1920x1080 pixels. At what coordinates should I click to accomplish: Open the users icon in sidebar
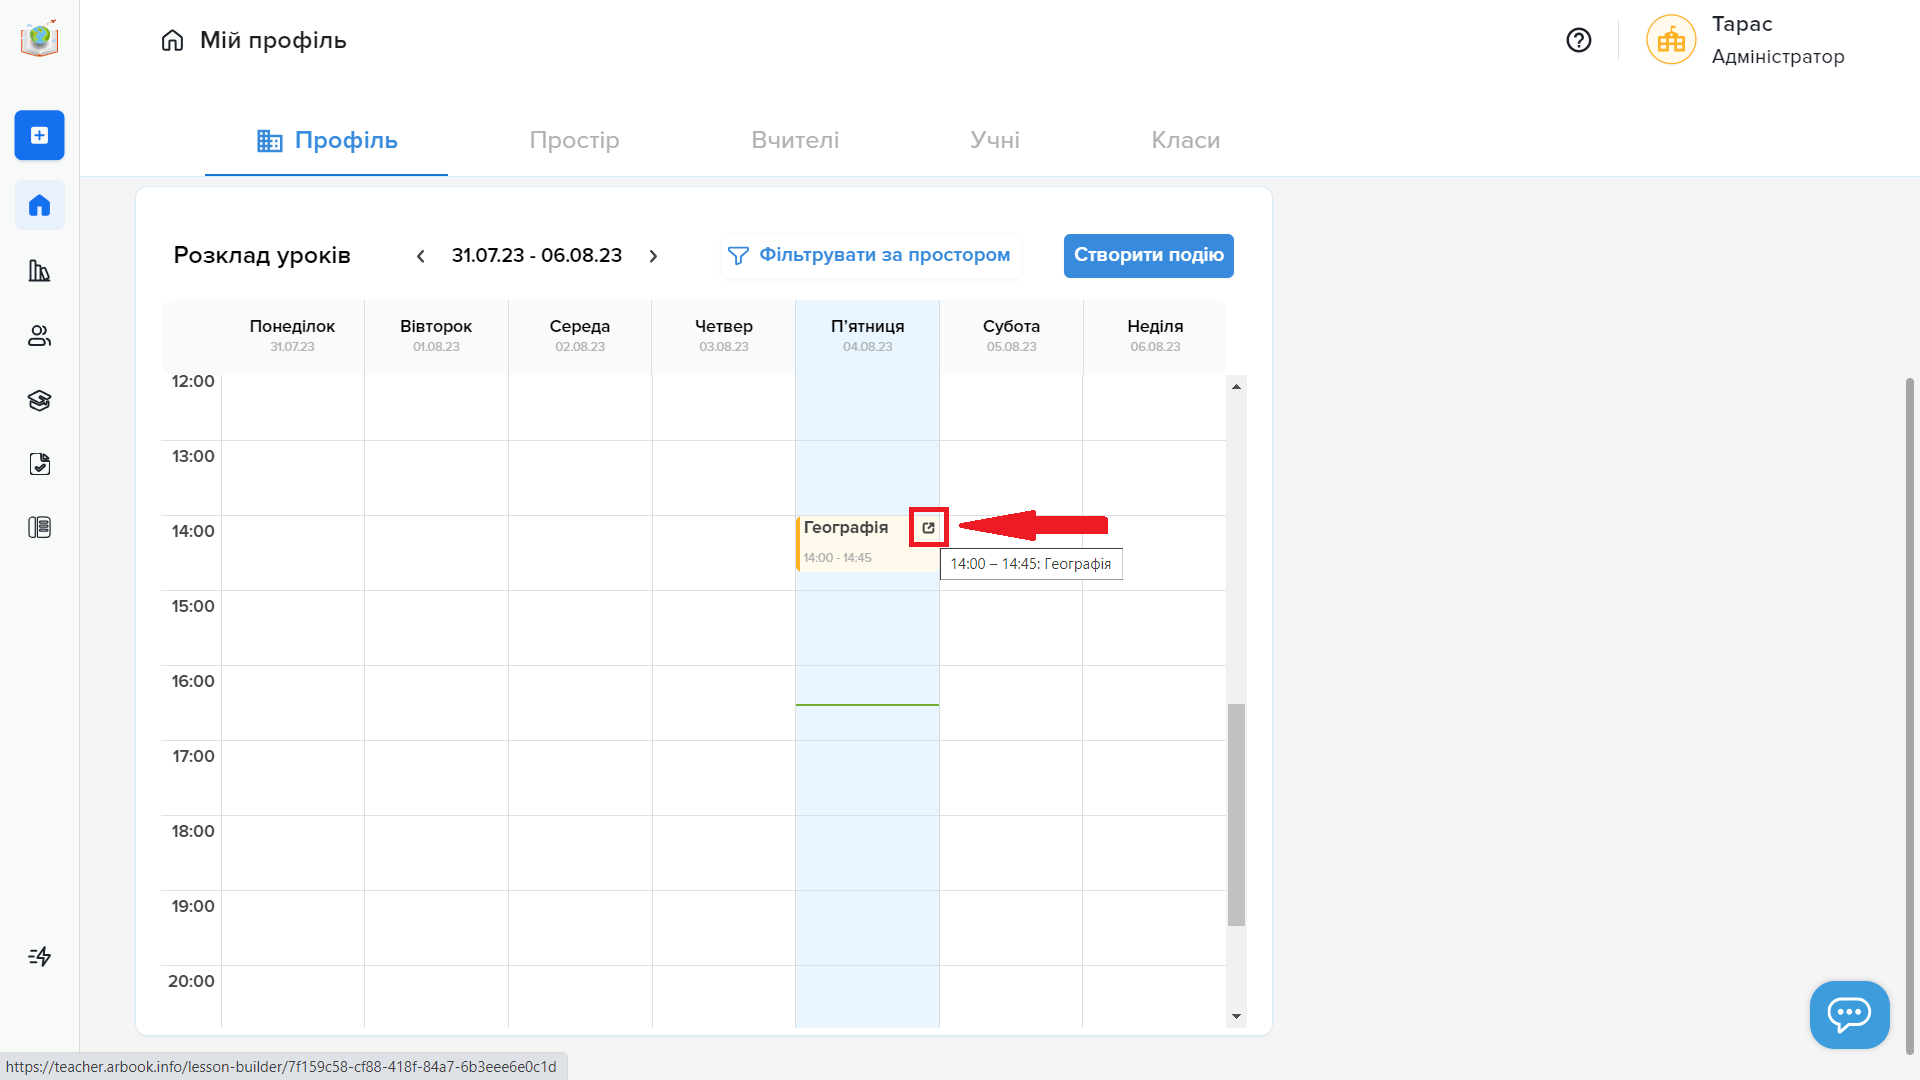pos(39,336)
